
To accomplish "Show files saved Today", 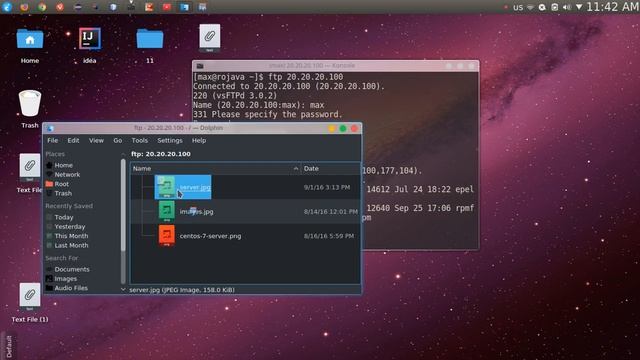I will click(64, 217).
